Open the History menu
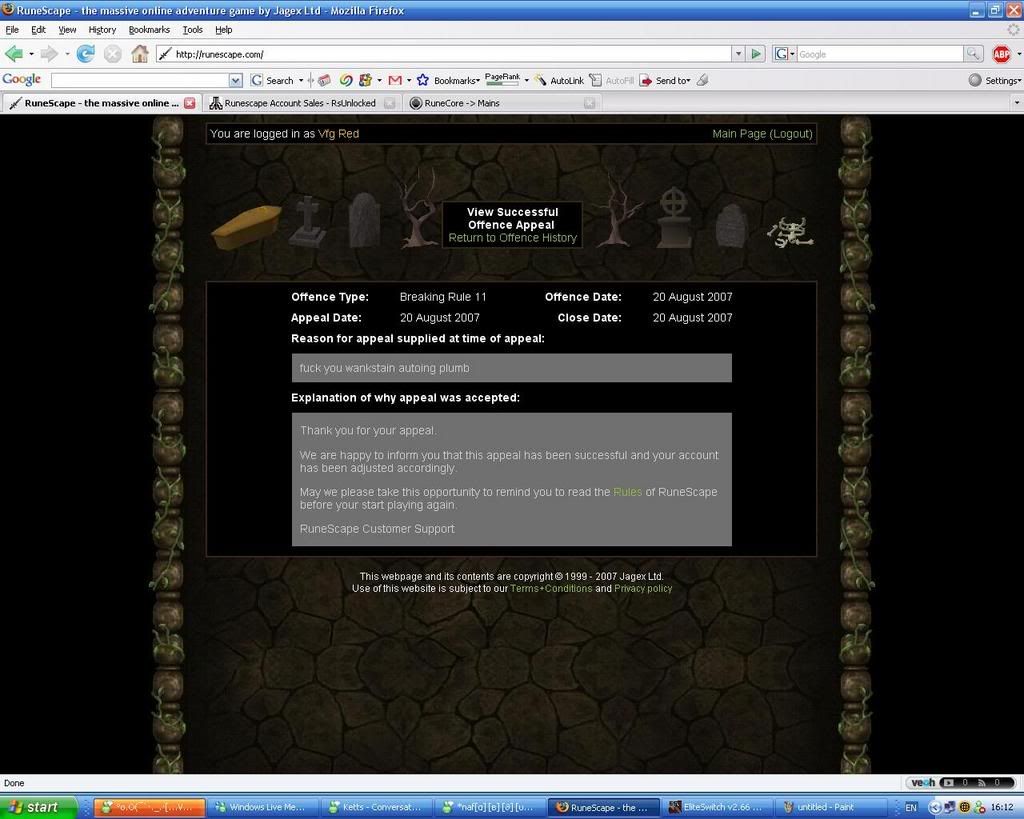Image resolution: width=1024 pixels, height=819 pixels. [102, 30]
